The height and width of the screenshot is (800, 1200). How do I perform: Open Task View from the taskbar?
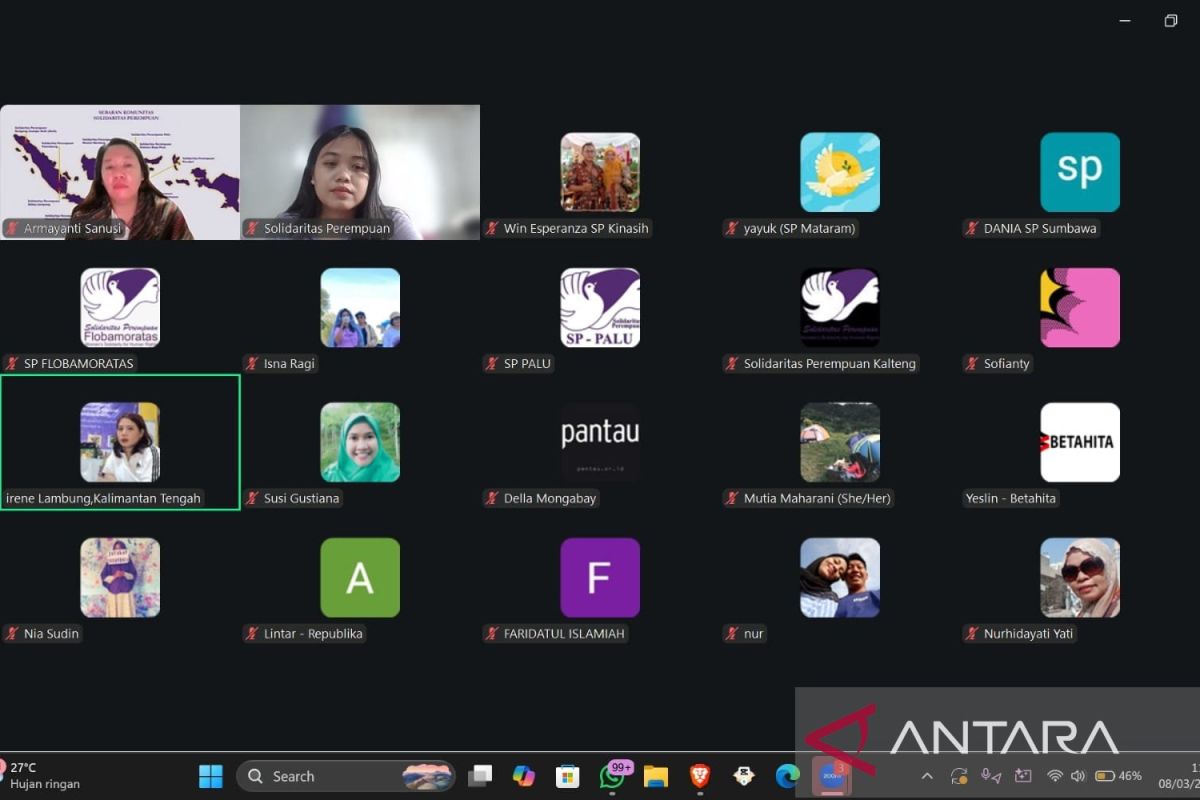481,776
